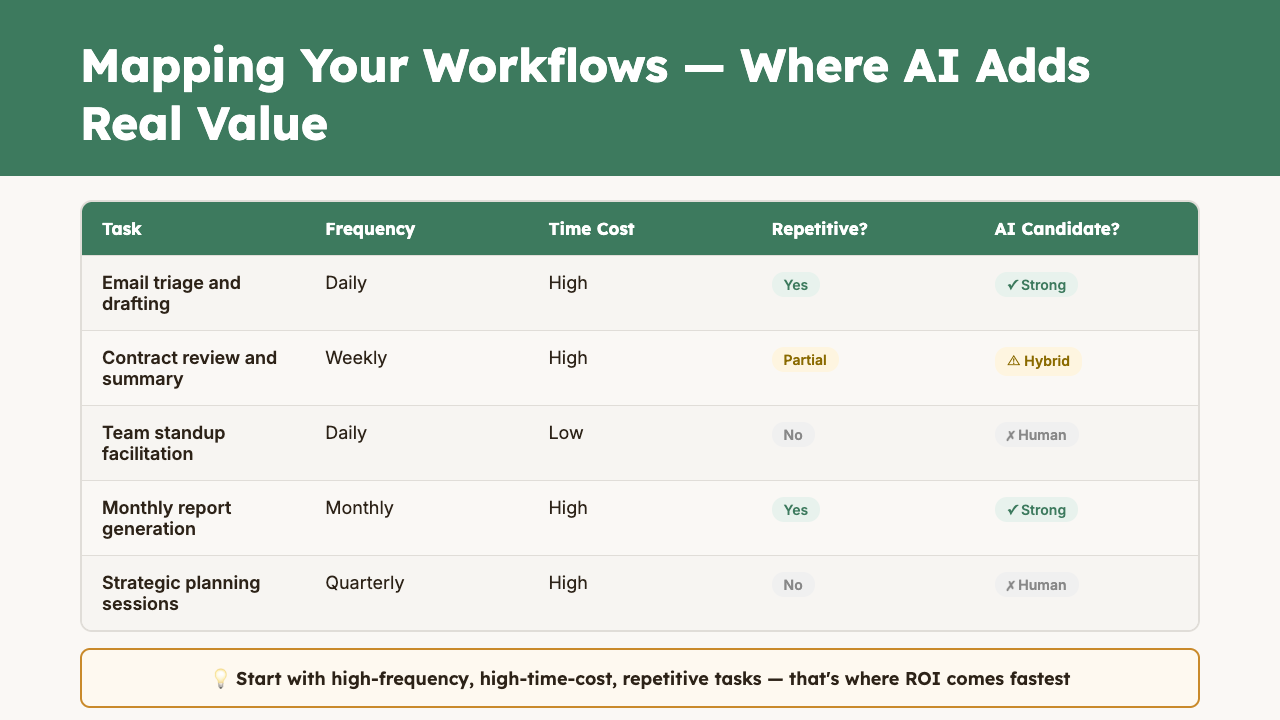Click the lightbulb icon in the tip banner

click(x=221, y=678)
